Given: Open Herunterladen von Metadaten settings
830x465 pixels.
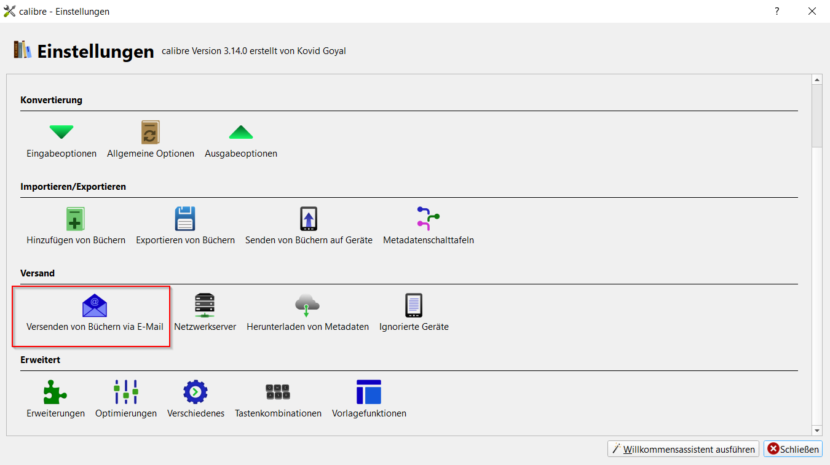Looking at the screenshot, I should pyautogui.click(x=308, y=314).
